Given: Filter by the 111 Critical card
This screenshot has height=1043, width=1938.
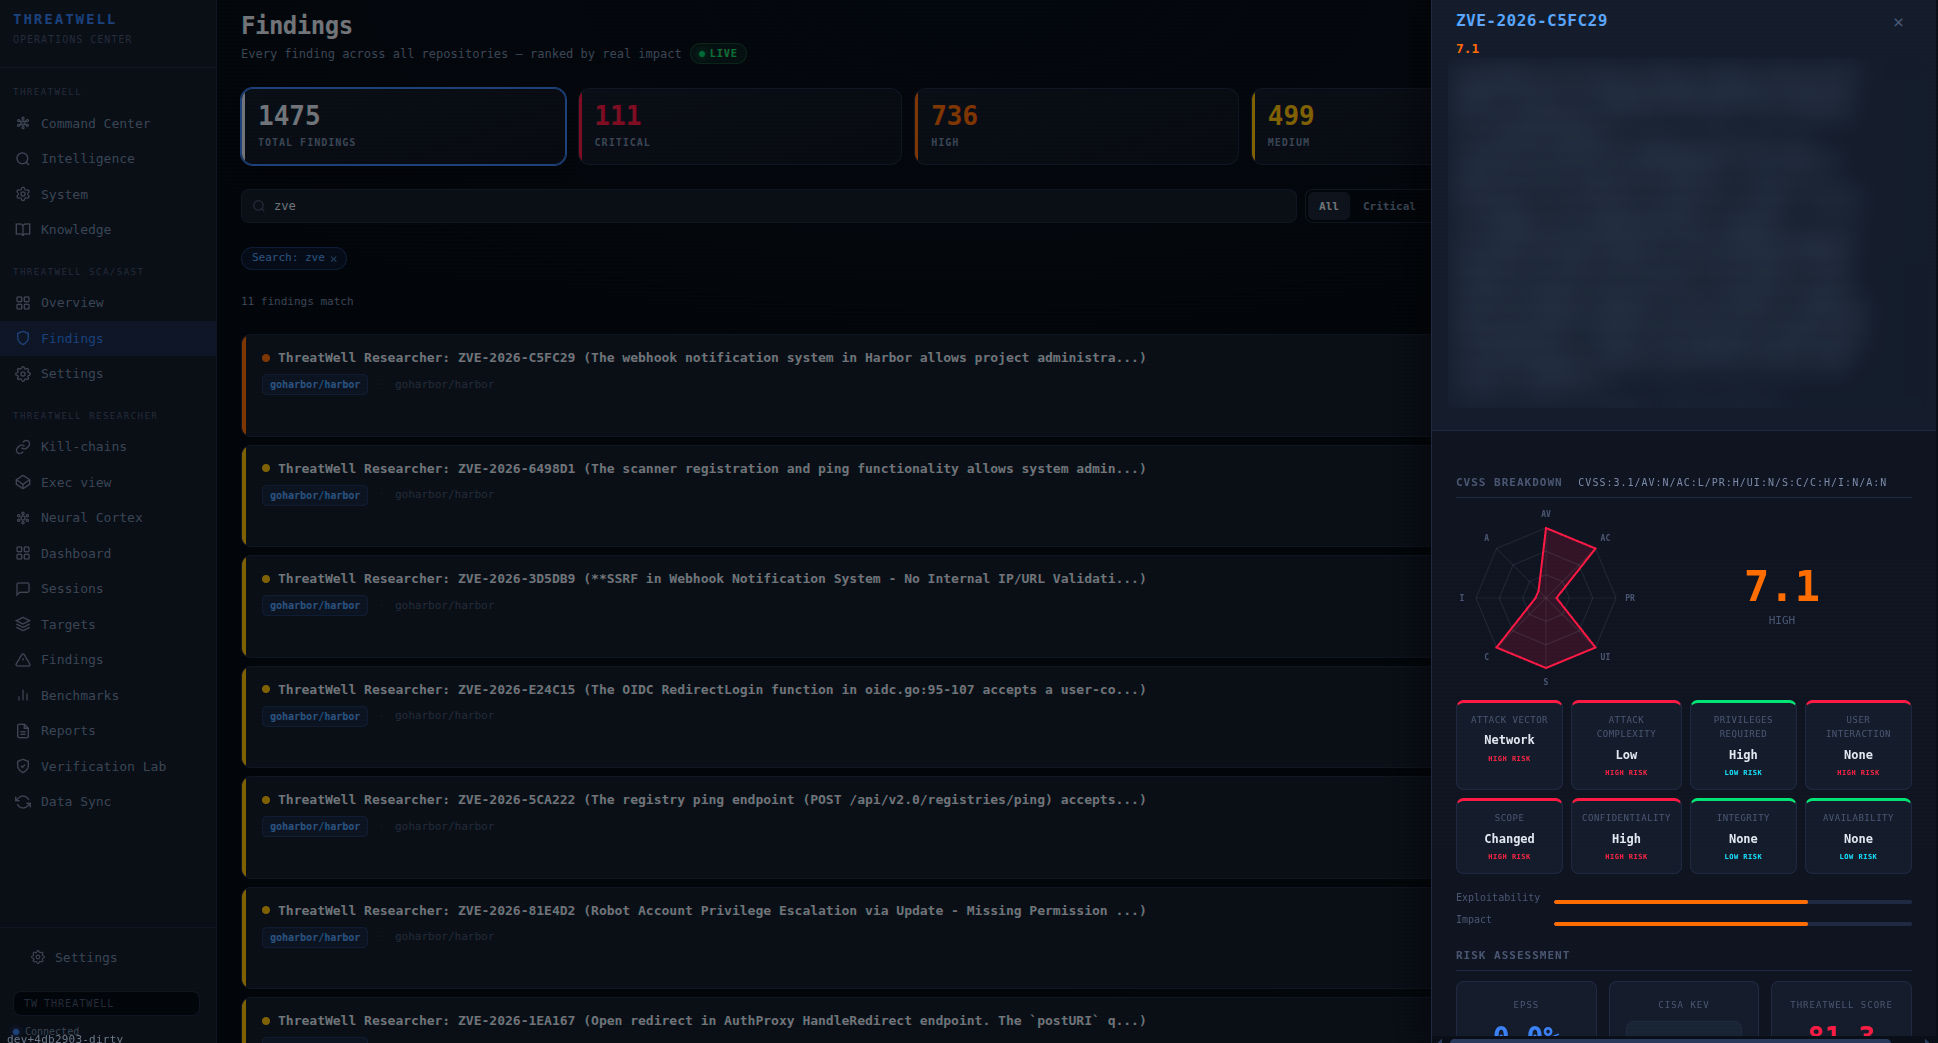Looking at the screenshot, I should click(740, 126).
